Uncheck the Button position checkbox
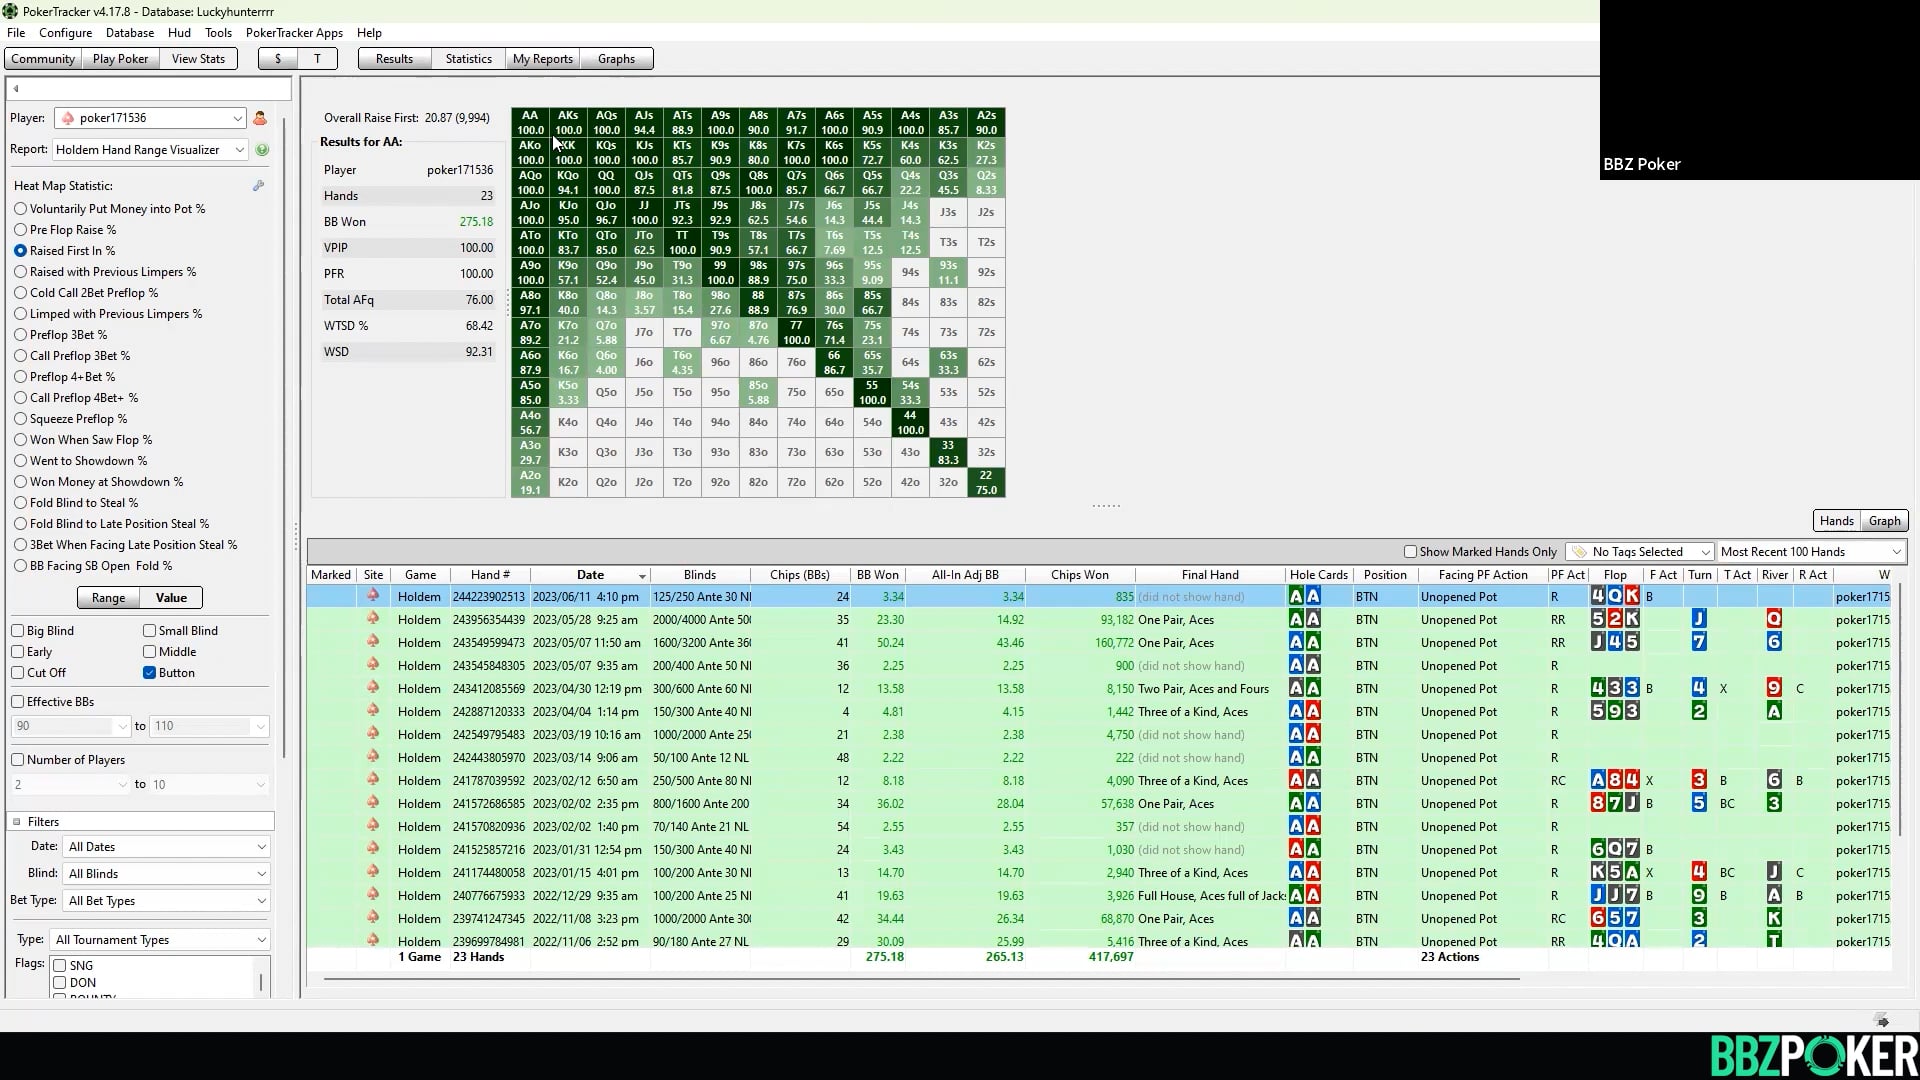The height and width of the screenshot is (1080, 1920). [149, 673]
